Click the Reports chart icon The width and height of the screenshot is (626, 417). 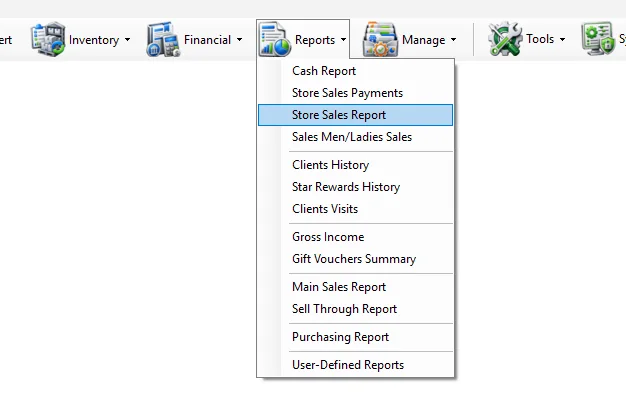pos(275,39)
